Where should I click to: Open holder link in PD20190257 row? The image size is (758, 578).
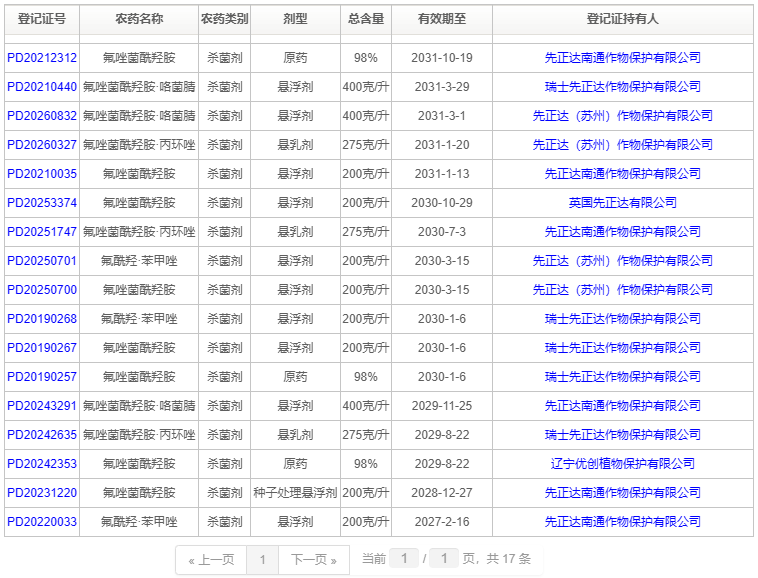tap(623, 377)
